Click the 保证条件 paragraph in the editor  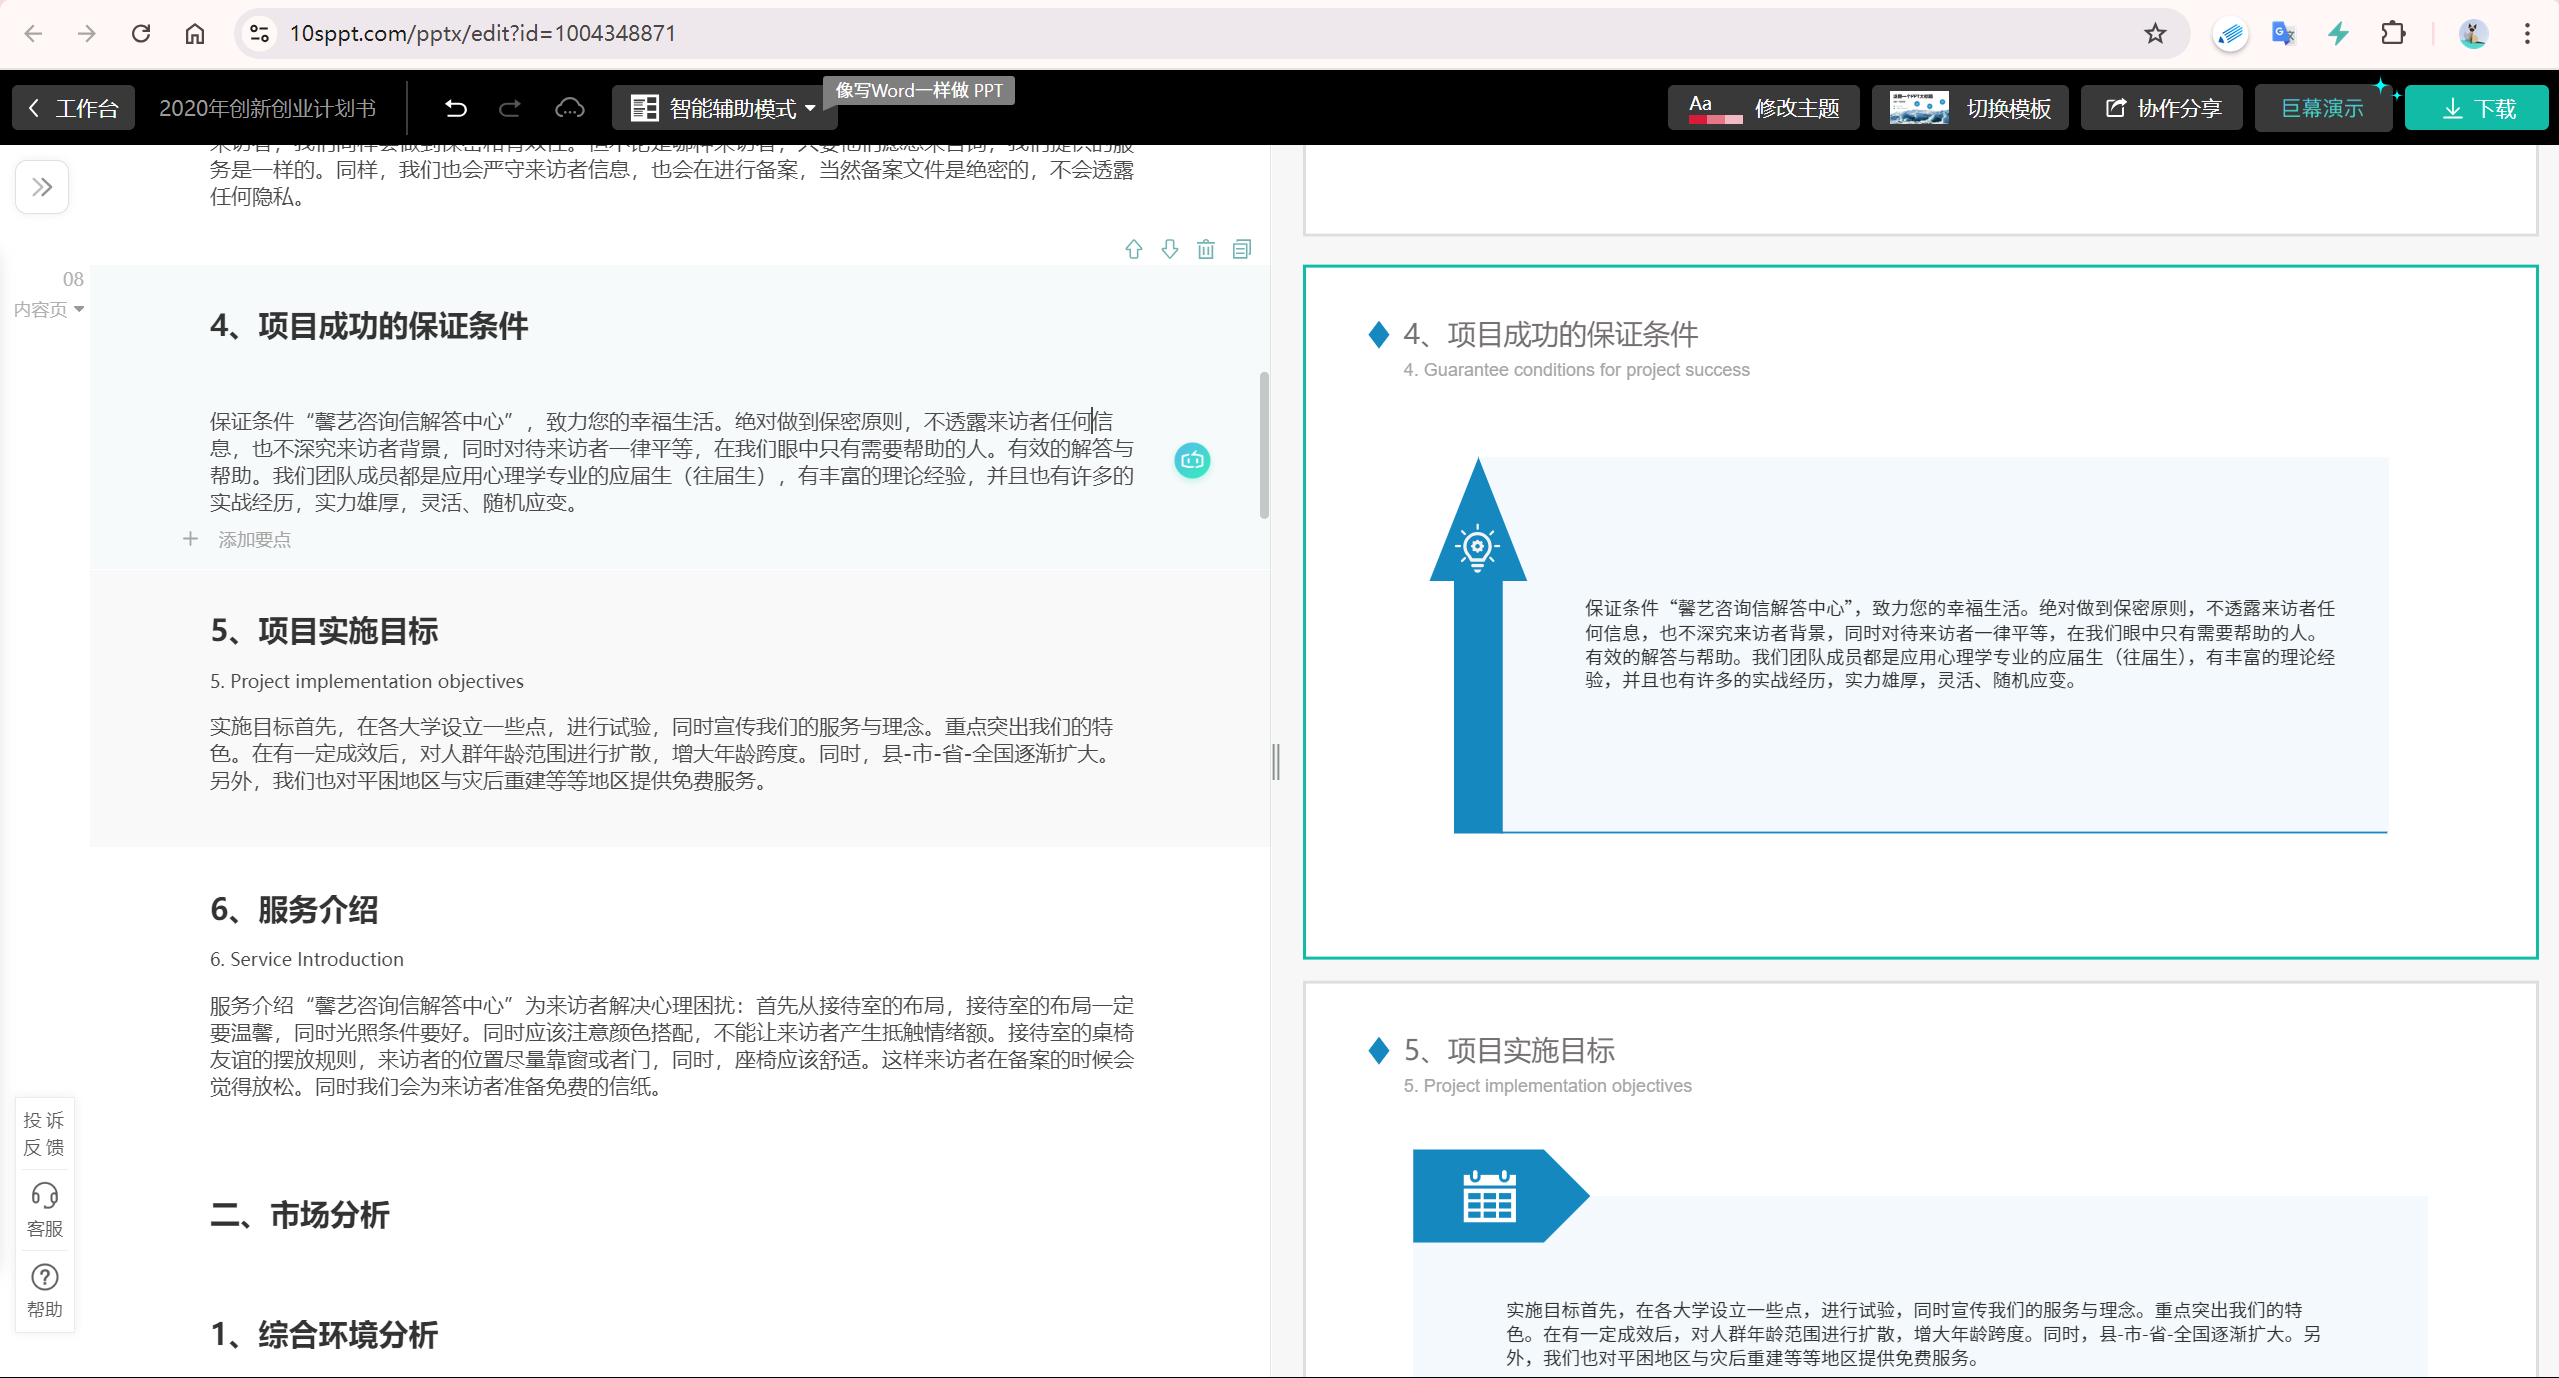tap(672, 462)
